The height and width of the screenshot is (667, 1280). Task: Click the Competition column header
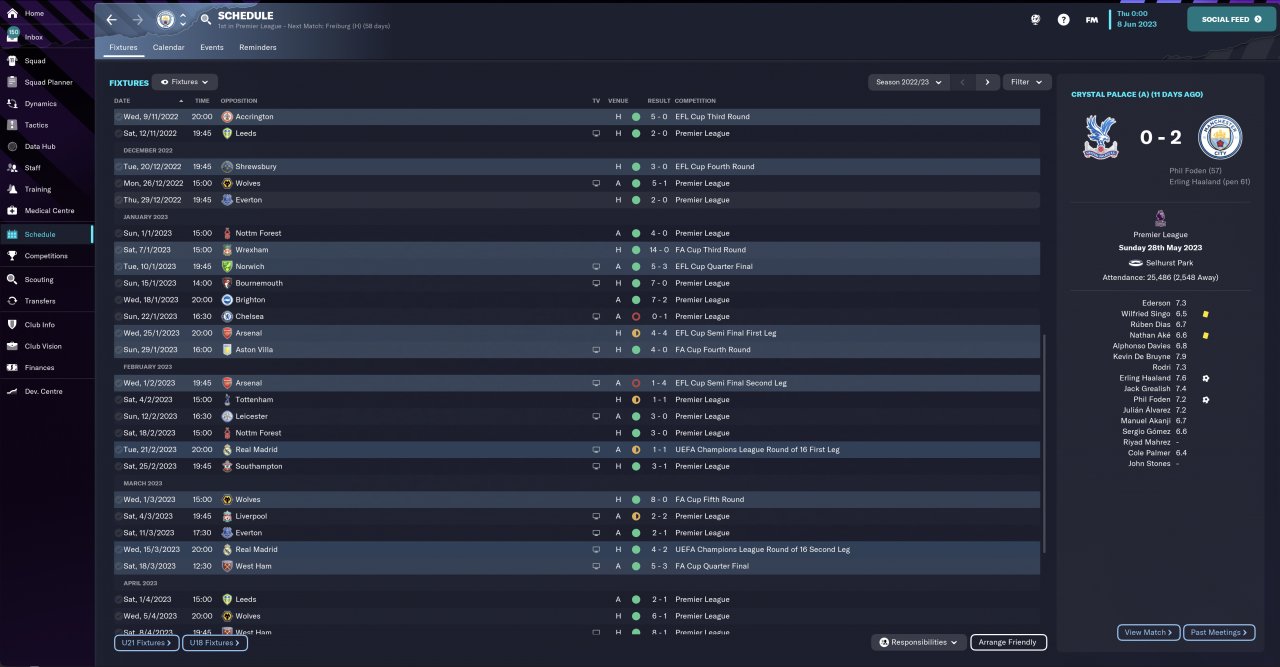tap(695, 101)
